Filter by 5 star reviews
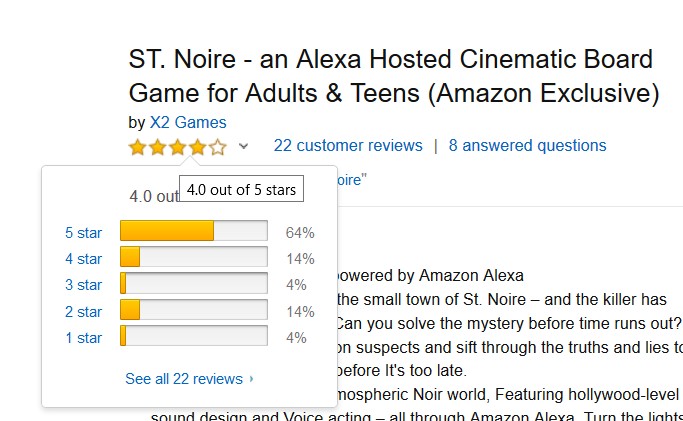Screen dimensions: 683x421 84,233
